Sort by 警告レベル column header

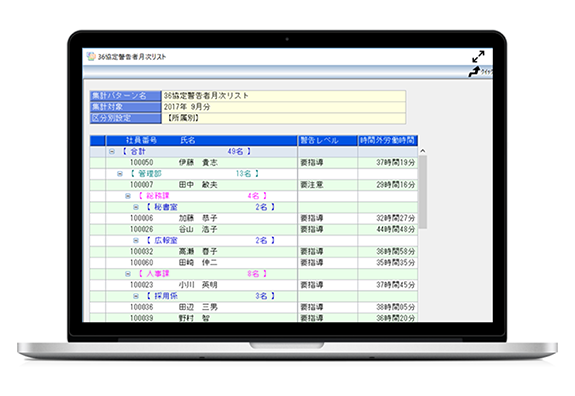(x=327, y=140)
